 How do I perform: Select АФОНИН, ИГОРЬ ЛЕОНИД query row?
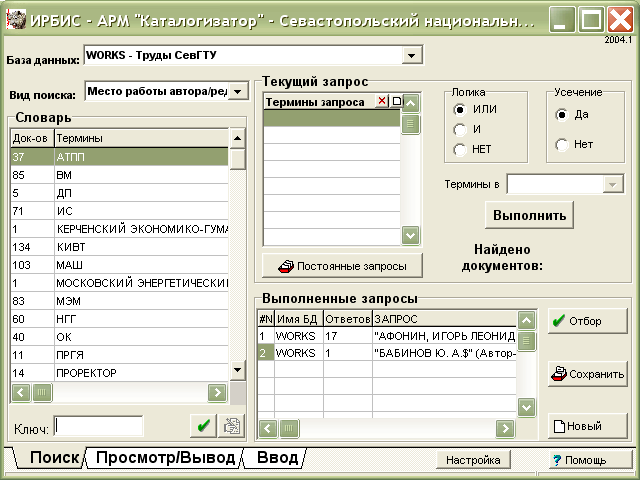(x=387, y=336)
